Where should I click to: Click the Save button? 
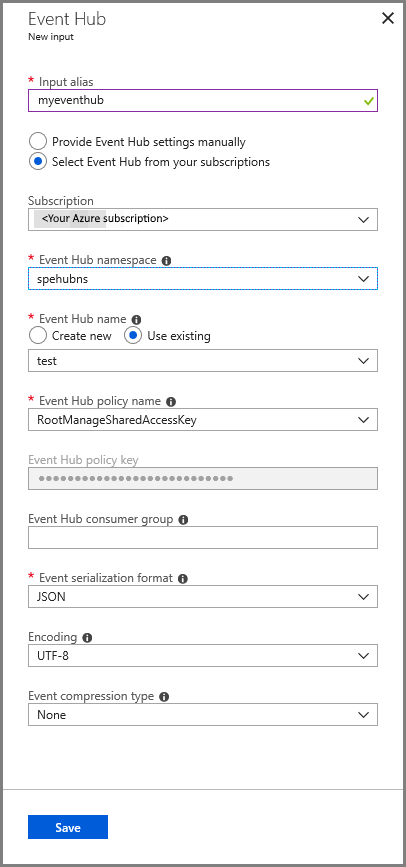[x=68, y=827]
